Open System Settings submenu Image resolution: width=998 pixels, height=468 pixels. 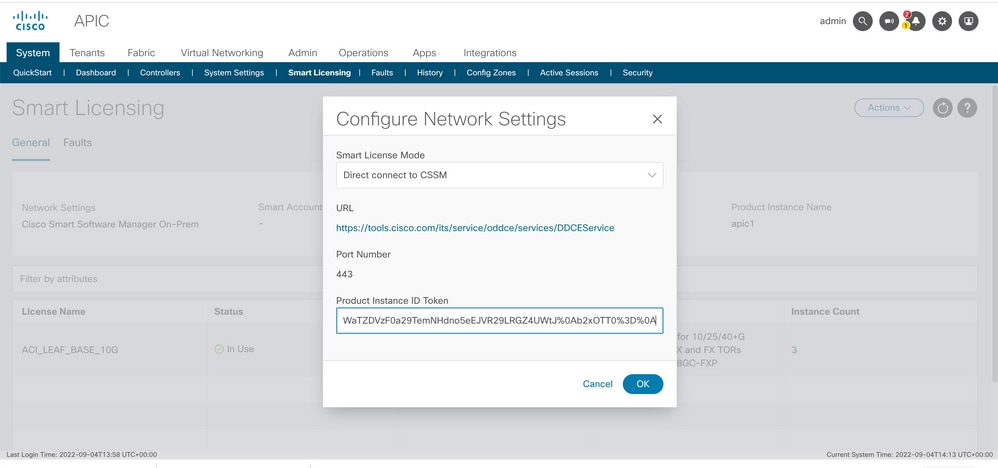(x=234, y=73)
